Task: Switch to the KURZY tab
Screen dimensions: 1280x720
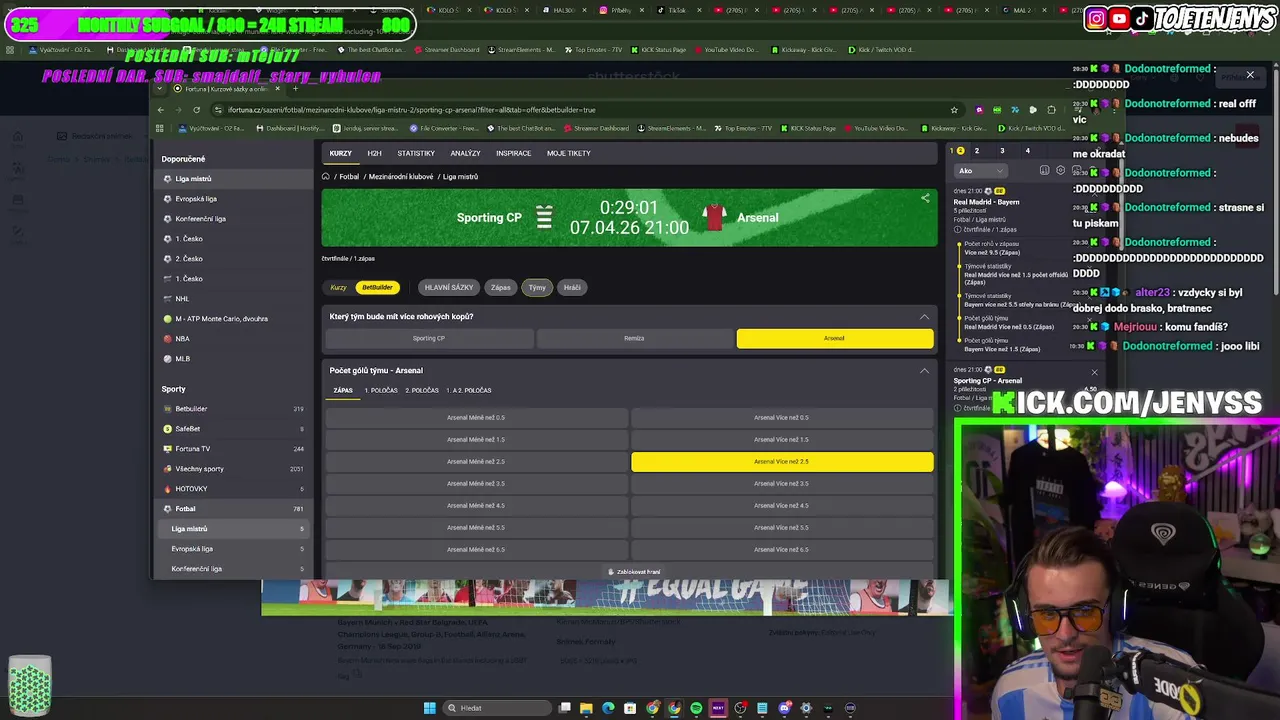Action: (341, 153)
